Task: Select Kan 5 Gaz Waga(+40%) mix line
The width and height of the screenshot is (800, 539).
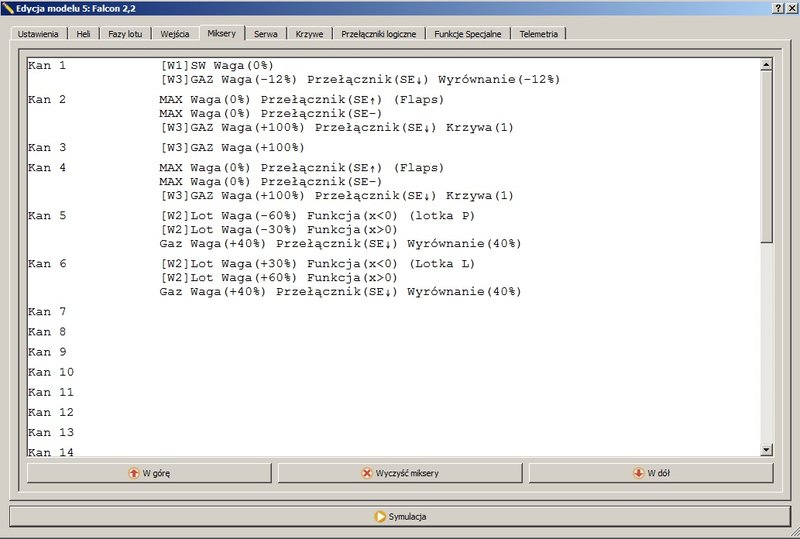Action: point(340,243)
